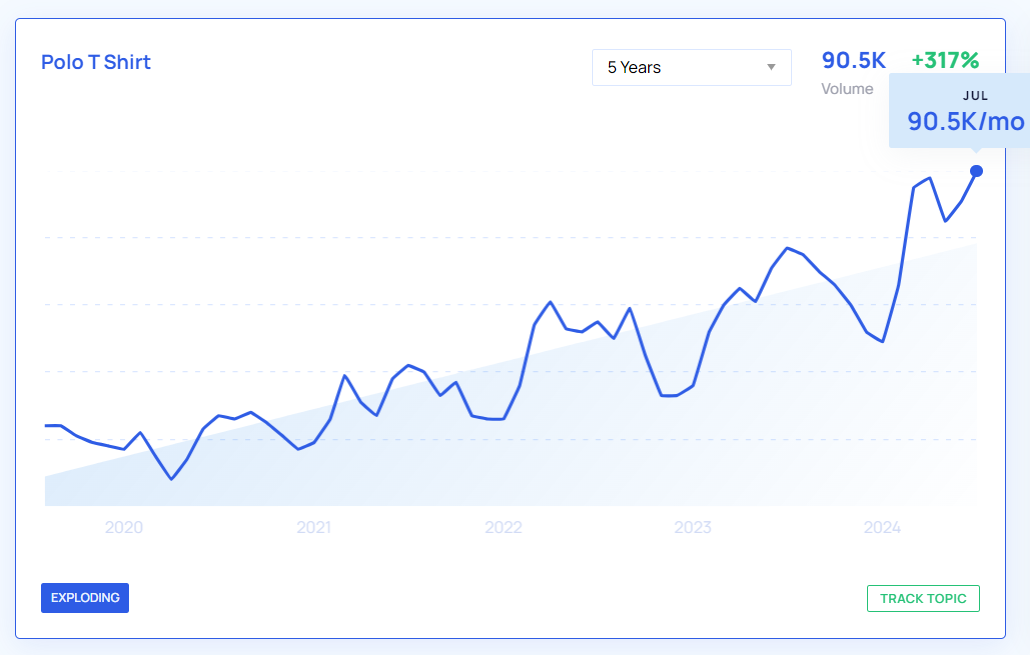The width and height of the screenshot is (1030, 655).
Task: Click the 90.5K/mo tooltip value
Action: click(x=966, y=122)
